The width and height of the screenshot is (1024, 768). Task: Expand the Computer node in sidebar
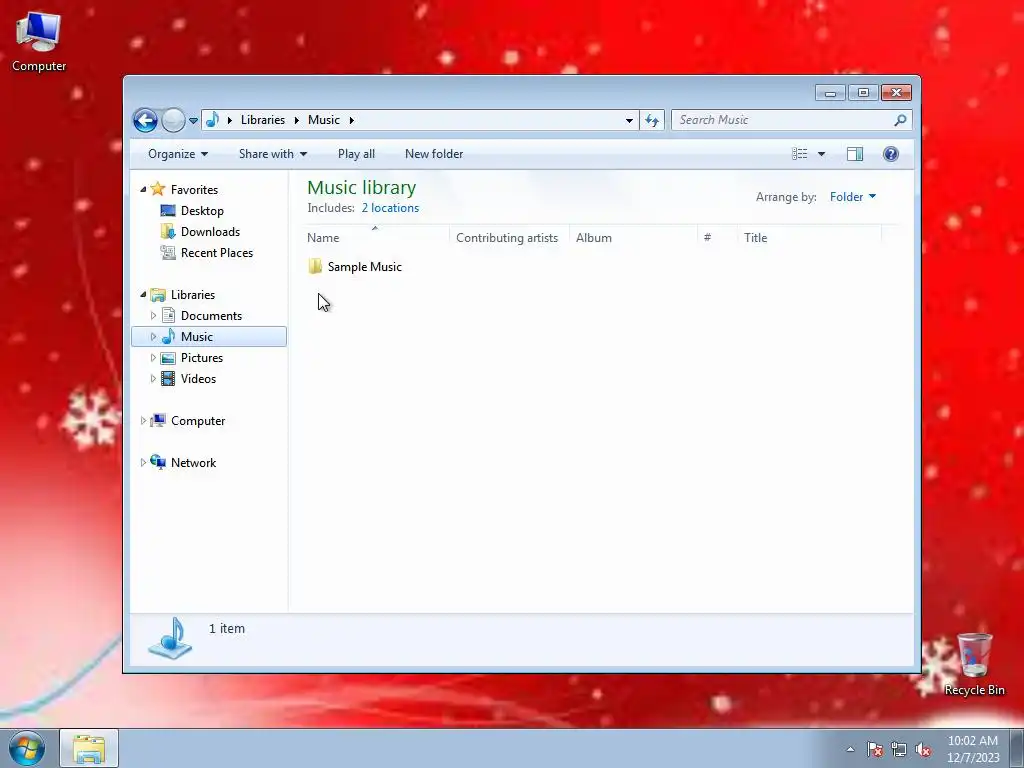[x=143, y=421]
